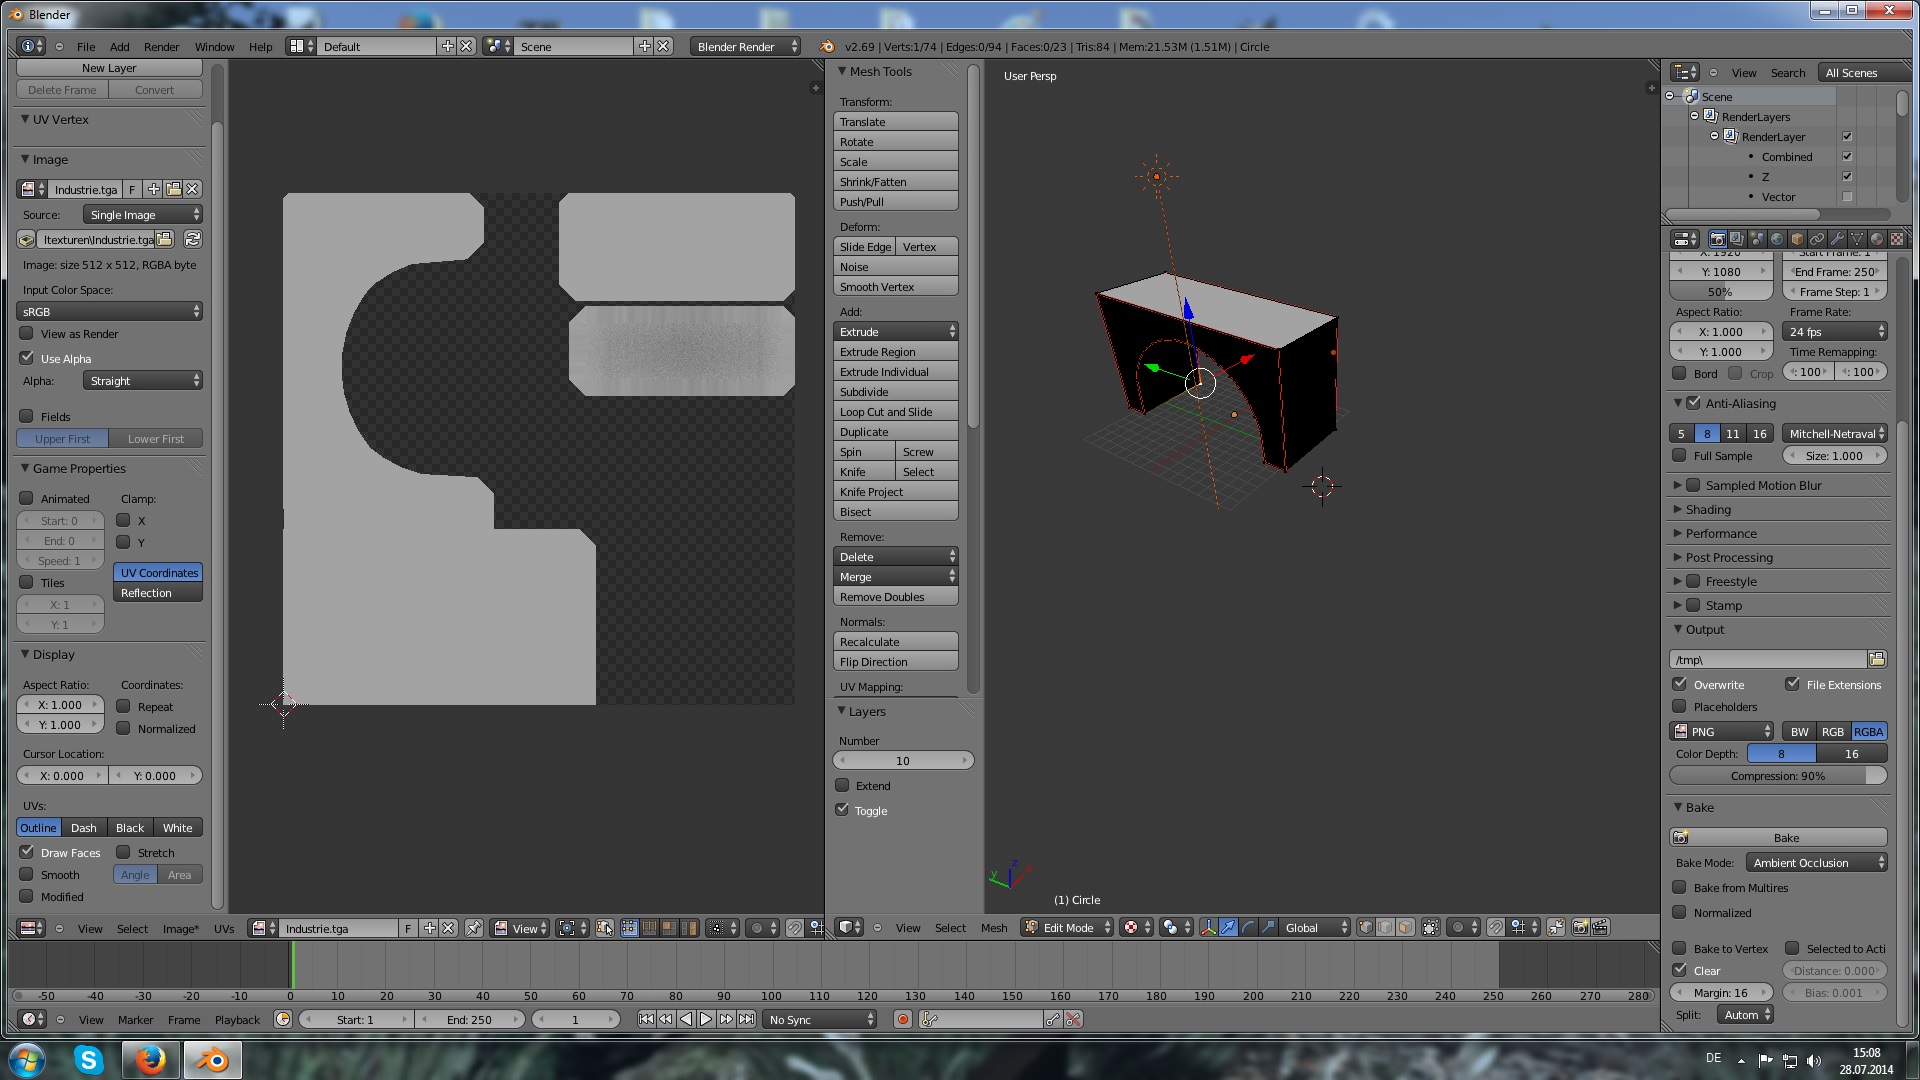Open the UVs menu in image editor
1920x1080 pixels.
click(x=224, y=929)
